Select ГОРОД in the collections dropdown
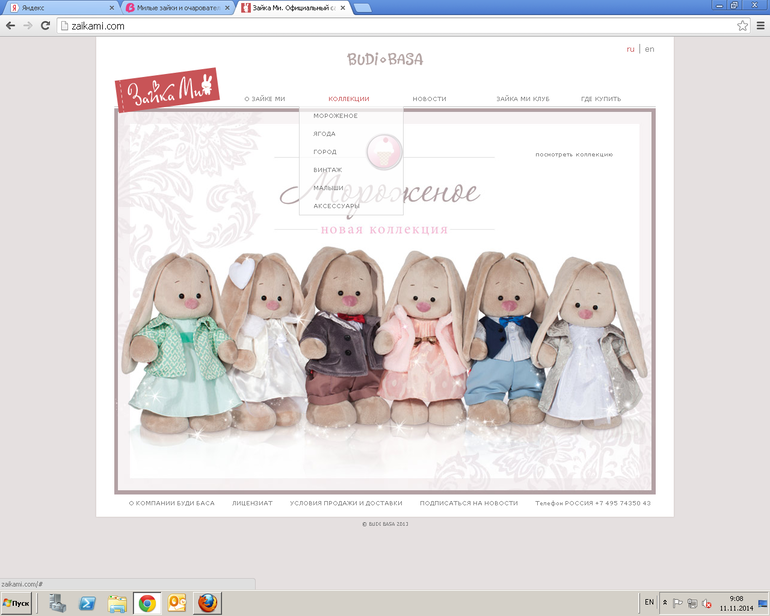Image resolution: width=770 pixels, height=616 pixels. tap(325, 152)
